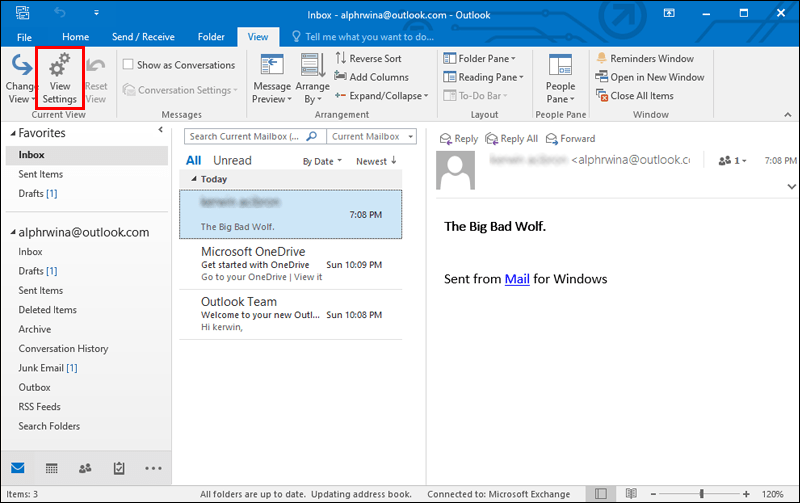Open Outbox folder

(x=34, y=388)
